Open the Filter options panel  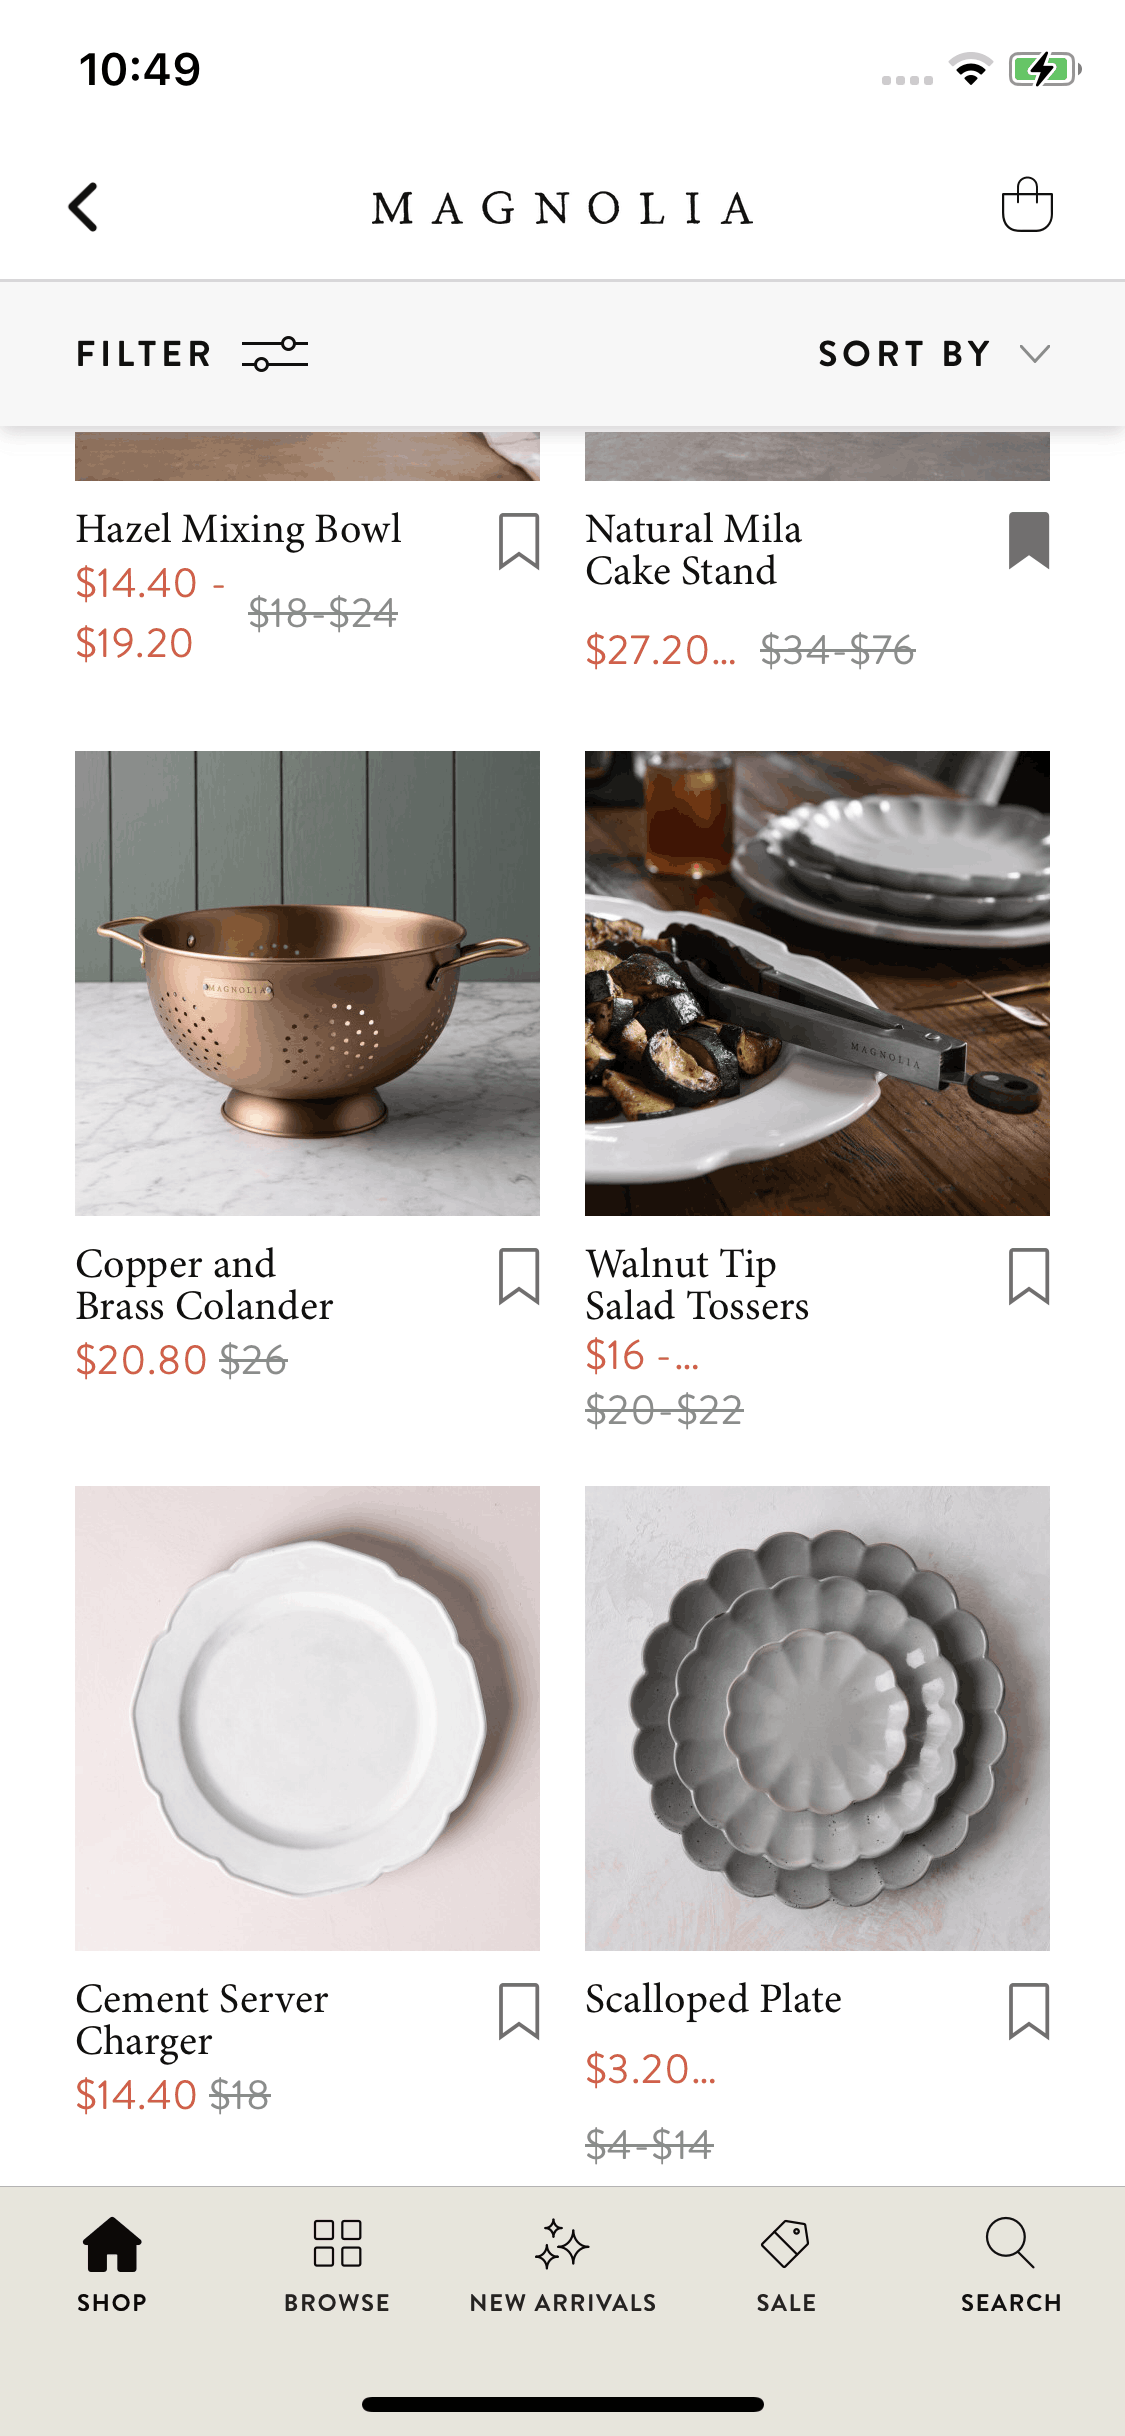coord(192,353)
